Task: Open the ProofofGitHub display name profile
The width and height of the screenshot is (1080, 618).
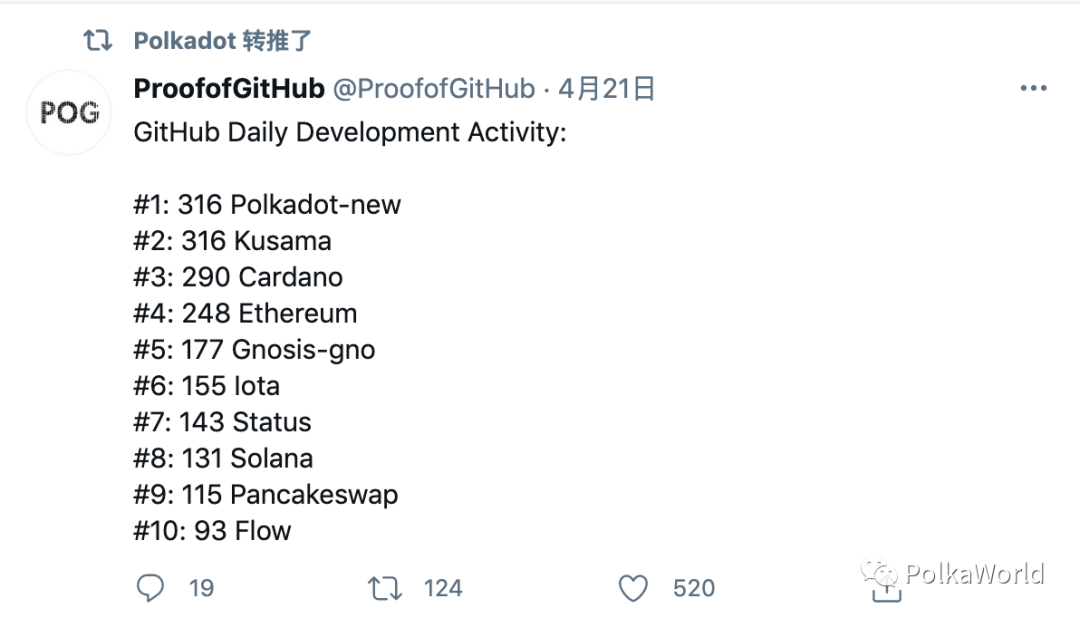Action: coord(229,89)
